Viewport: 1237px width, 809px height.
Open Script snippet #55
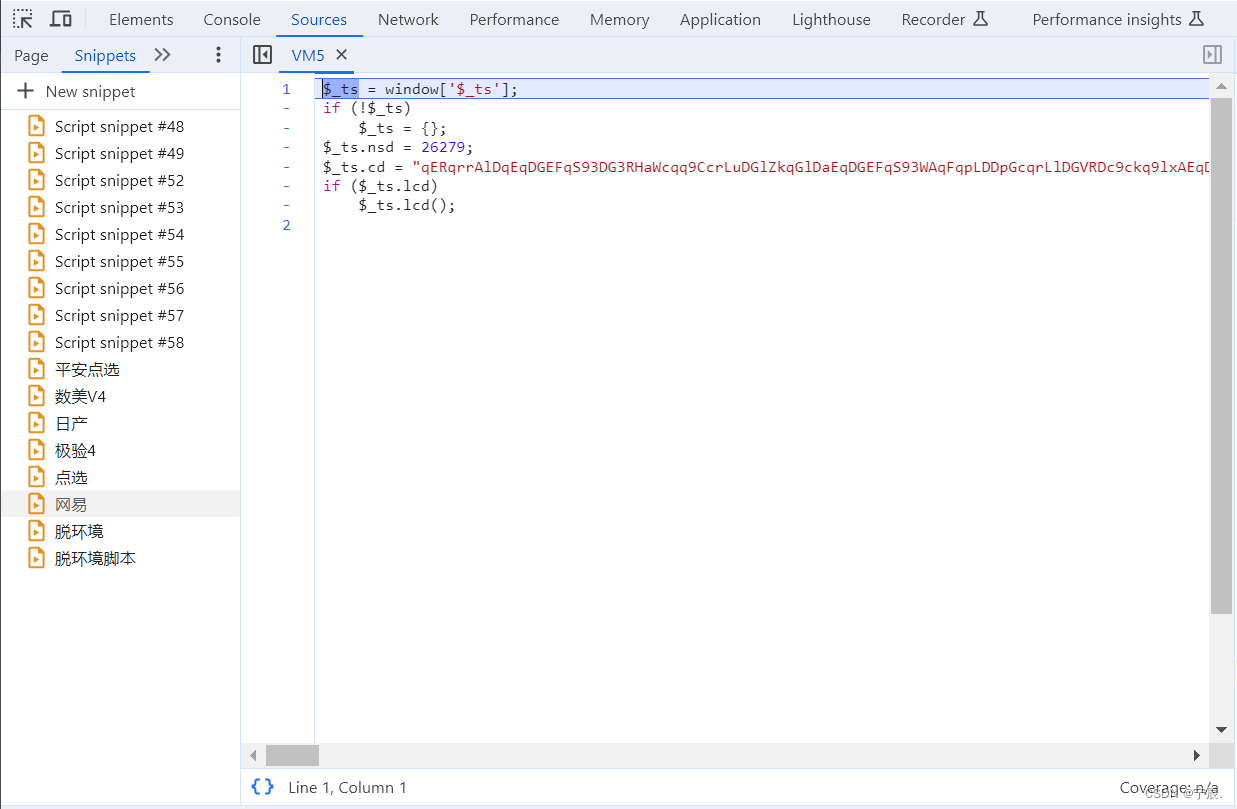tap(119, 261)
